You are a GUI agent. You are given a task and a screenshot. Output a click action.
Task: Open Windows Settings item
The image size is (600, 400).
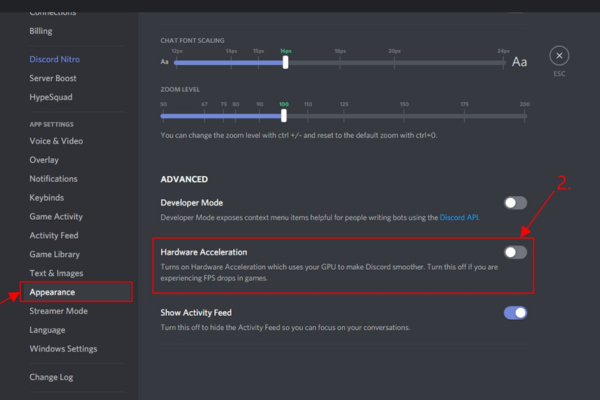tap(64, 349)
